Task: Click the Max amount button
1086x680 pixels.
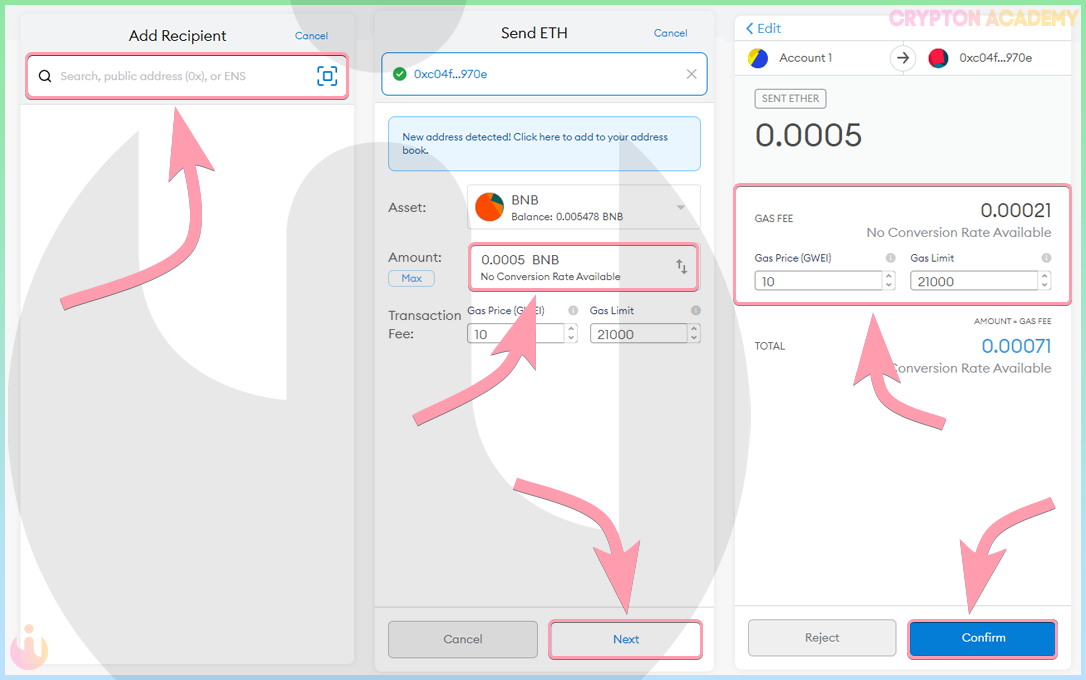Action: pyautogui.click(x=411, y=278)
